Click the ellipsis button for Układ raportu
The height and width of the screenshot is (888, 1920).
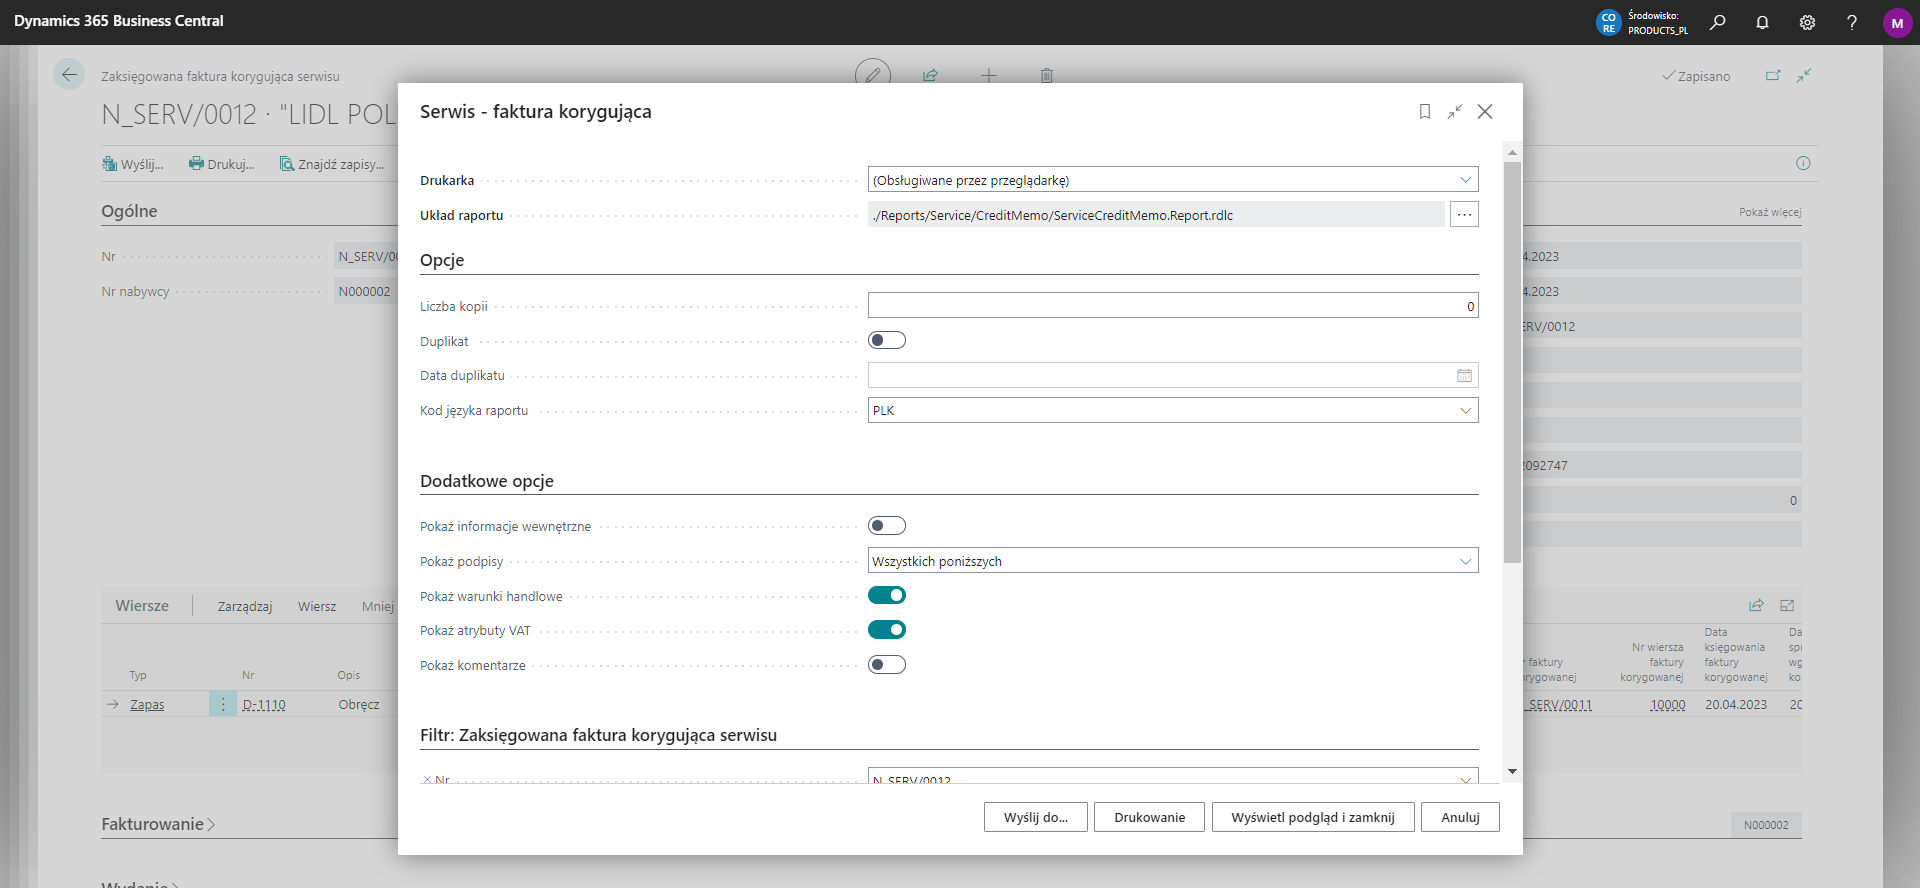click(x=1464, y=214)
